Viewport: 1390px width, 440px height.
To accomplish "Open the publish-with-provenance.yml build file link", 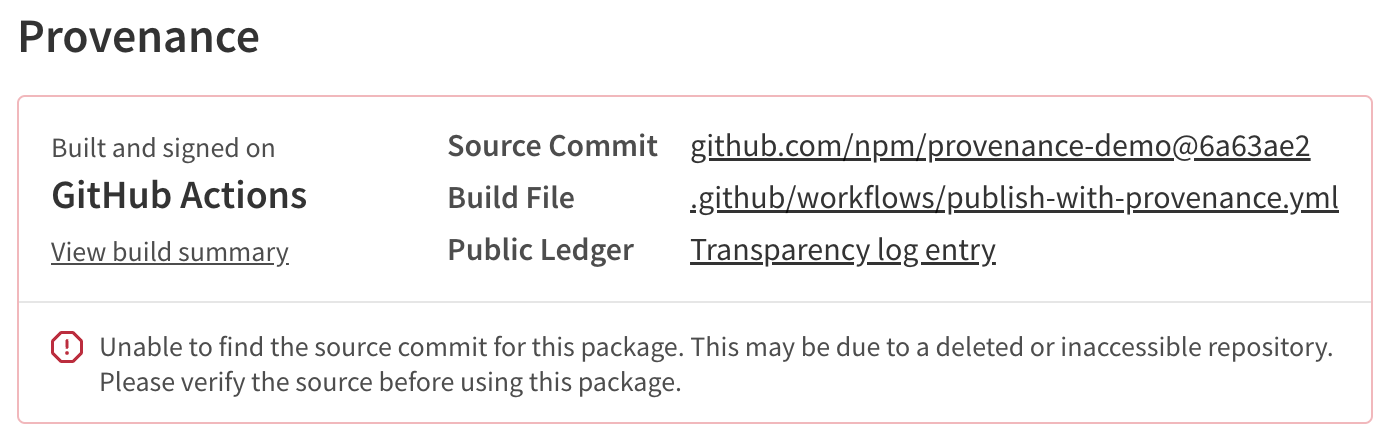I will 1014,198.
